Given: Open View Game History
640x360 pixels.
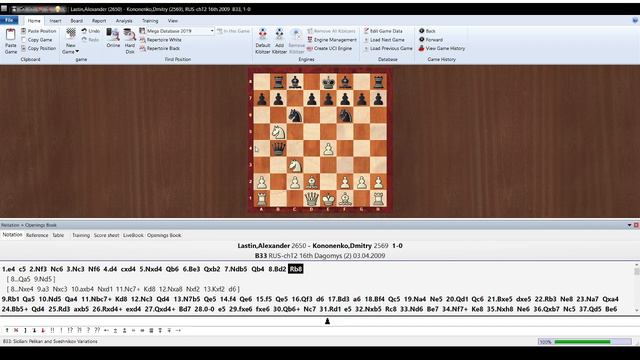Looking at the screenshot, I should pyautogui.click(x=442, y=48).
